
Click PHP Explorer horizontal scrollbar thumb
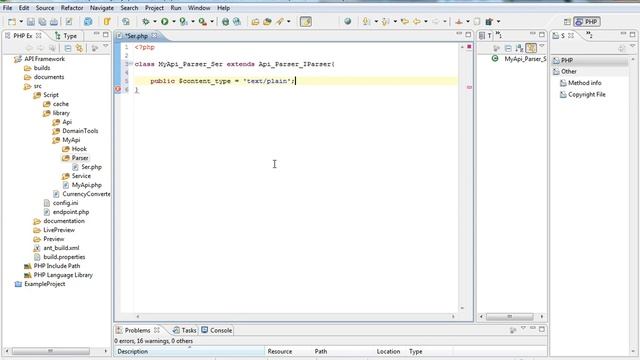click(51, 351)
